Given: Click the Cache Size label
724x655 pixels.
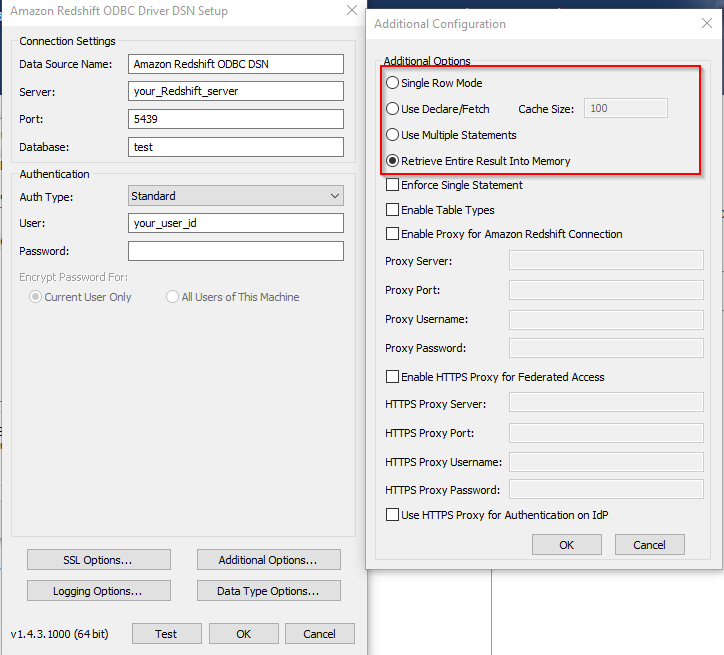Looking at the screenshot, I should tap(546, 109).
